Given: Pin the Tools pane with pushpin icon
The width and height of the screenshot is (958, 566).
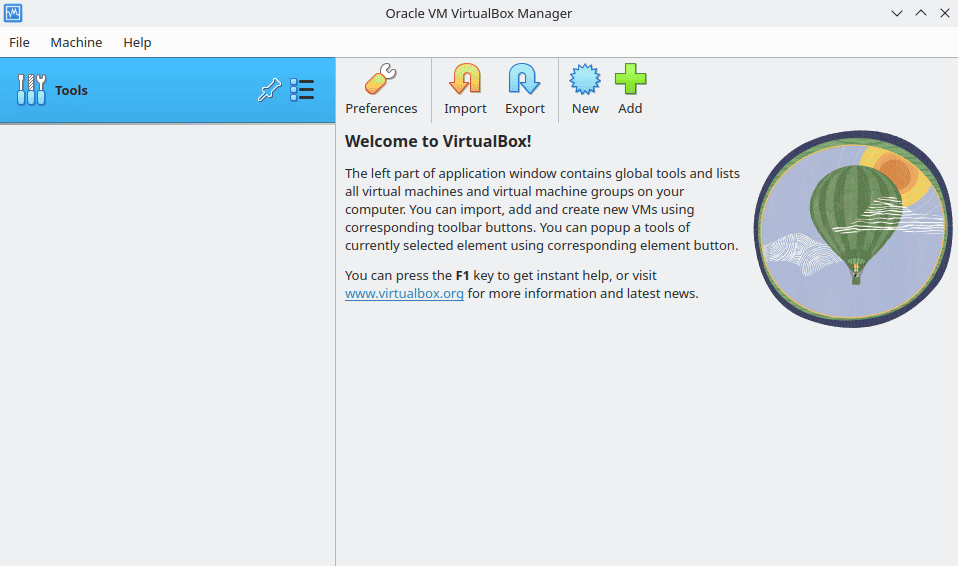Looking at the screenshot, I should [x=269, y=90].
